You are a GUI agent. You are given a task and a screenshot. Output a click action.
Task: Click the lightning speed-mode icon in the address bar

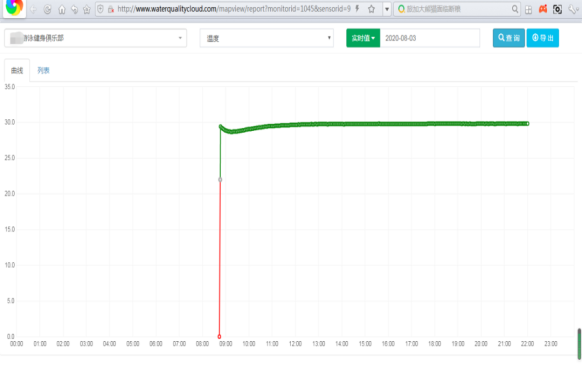click(357, 9)
